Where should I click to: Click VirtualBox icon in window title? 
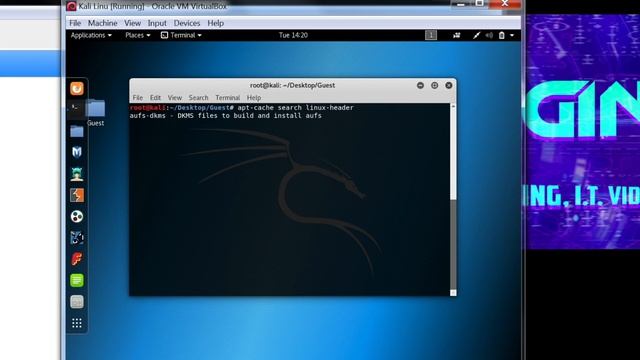[71, 6]
